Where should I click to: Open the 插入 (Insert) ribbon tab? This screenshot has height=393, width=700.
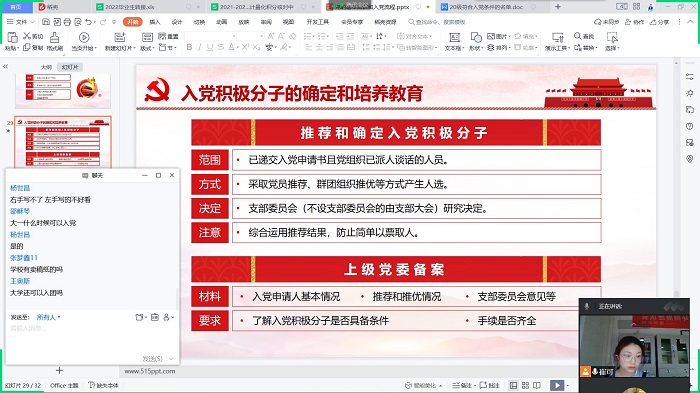point(154,21)
